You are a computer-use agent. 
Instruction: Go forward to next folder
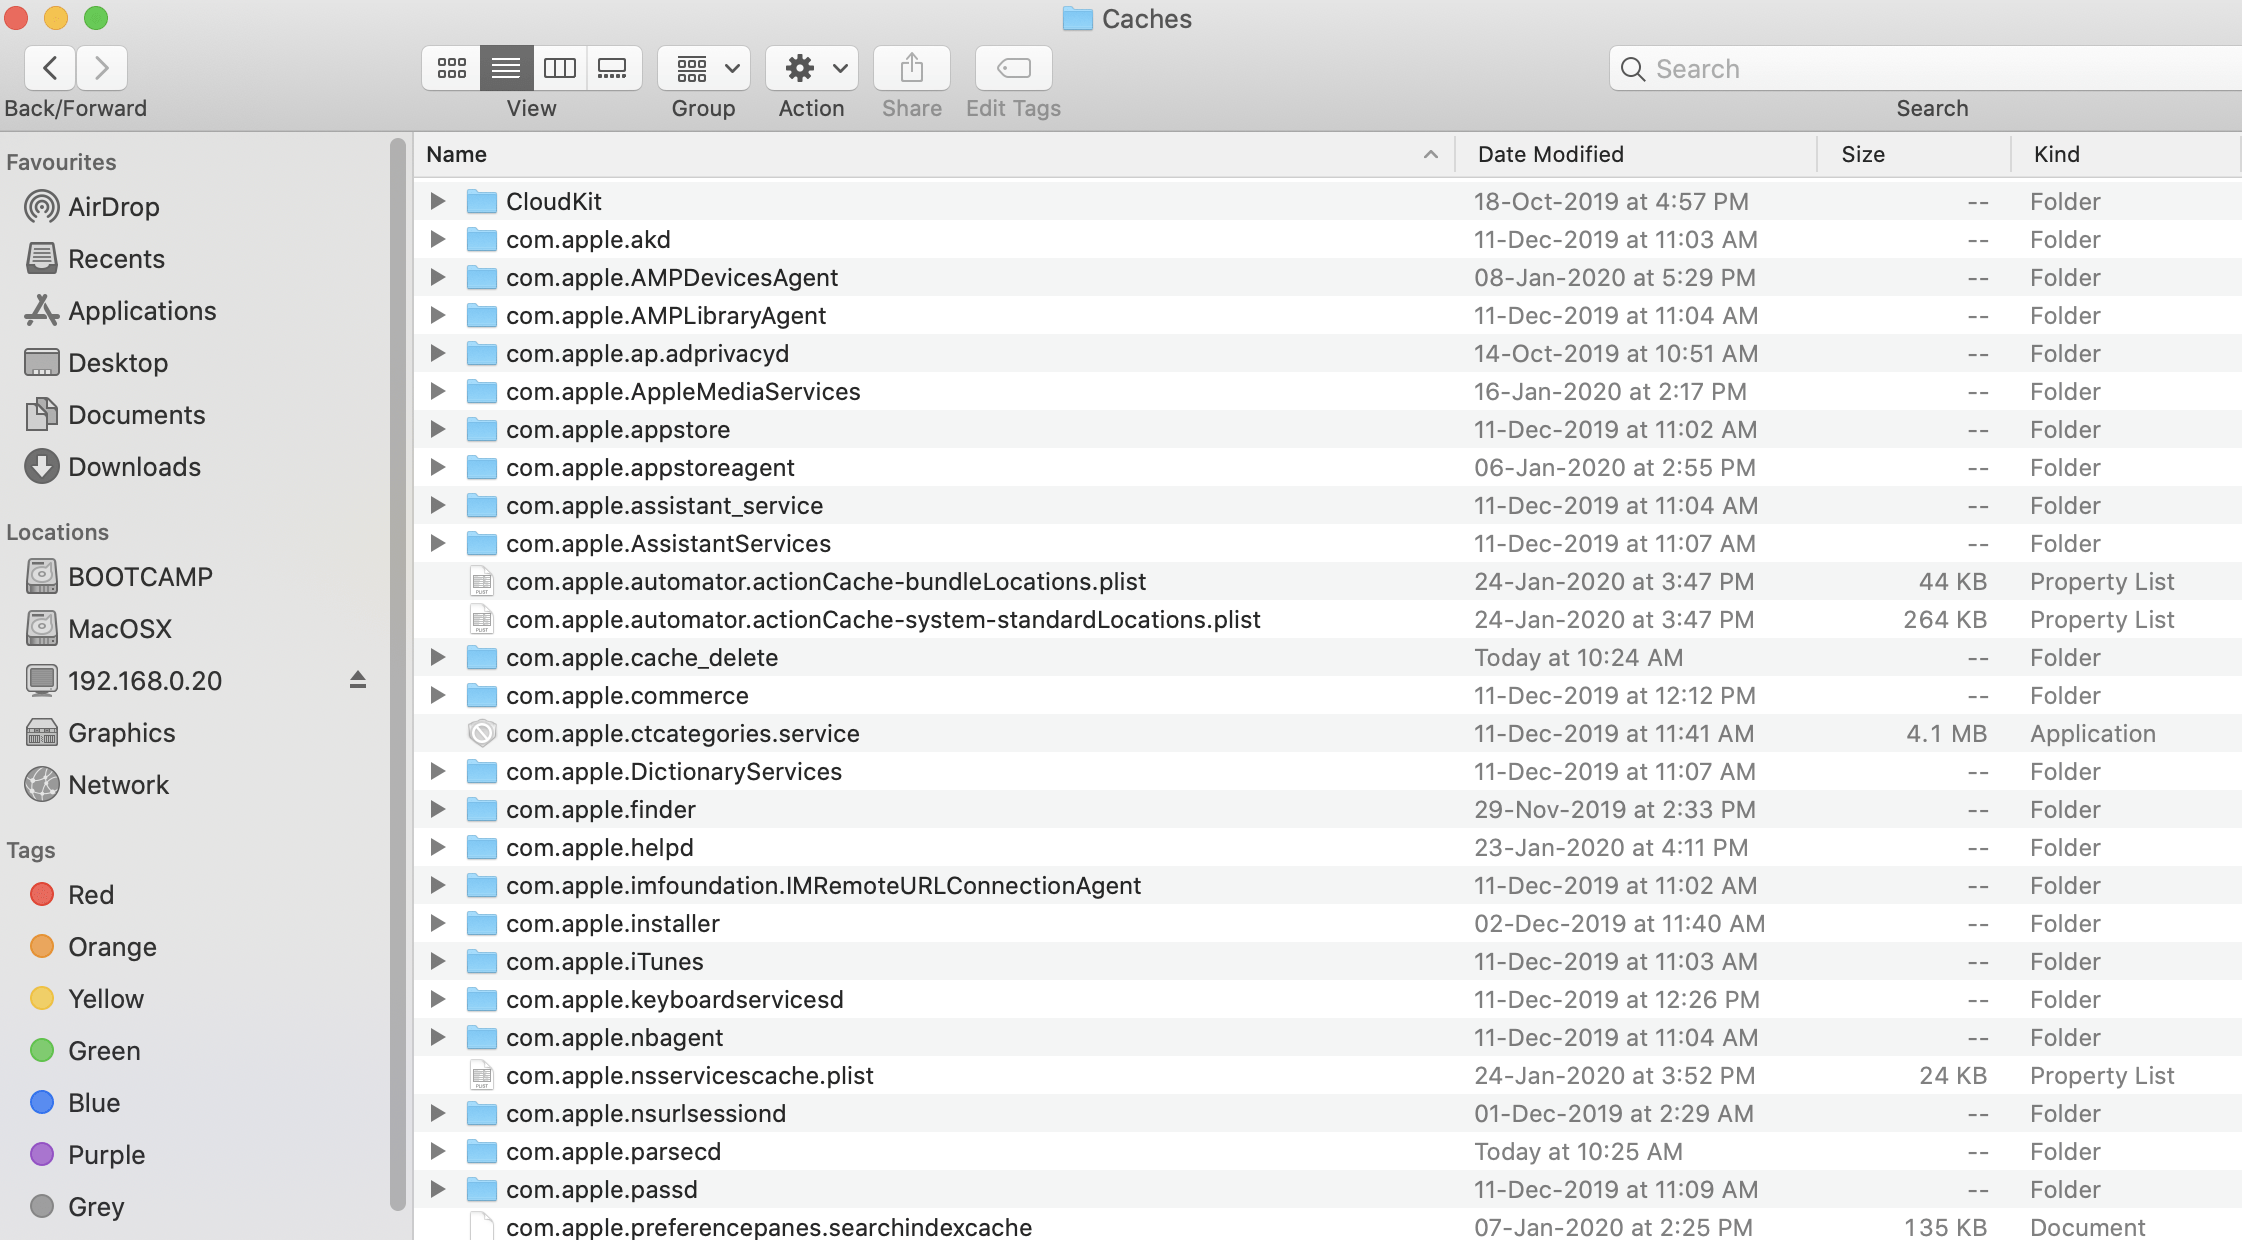pos(101,68)
